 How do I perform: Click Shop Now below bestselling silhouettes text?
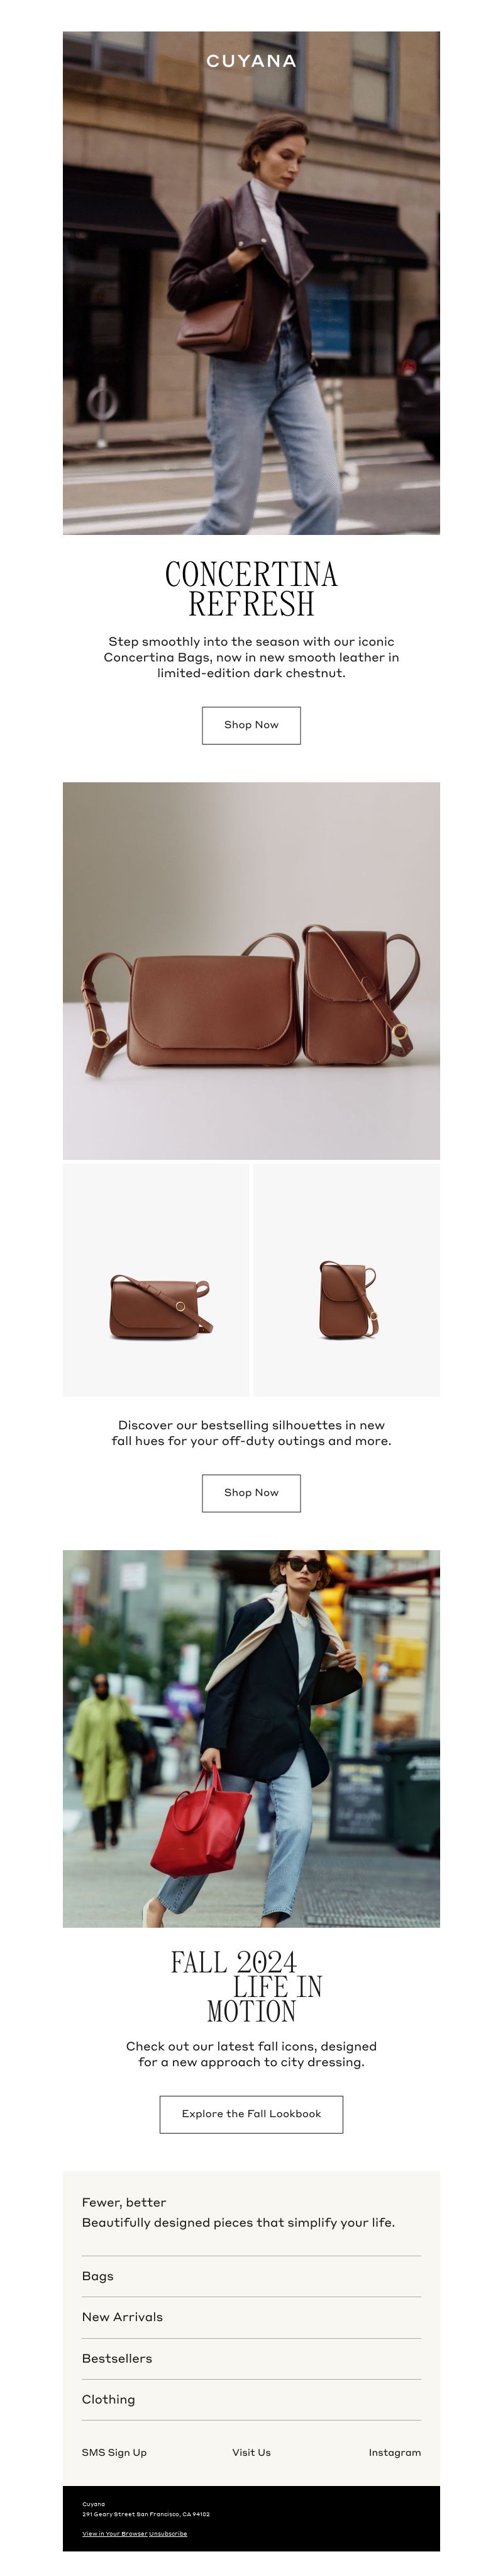251,1492
